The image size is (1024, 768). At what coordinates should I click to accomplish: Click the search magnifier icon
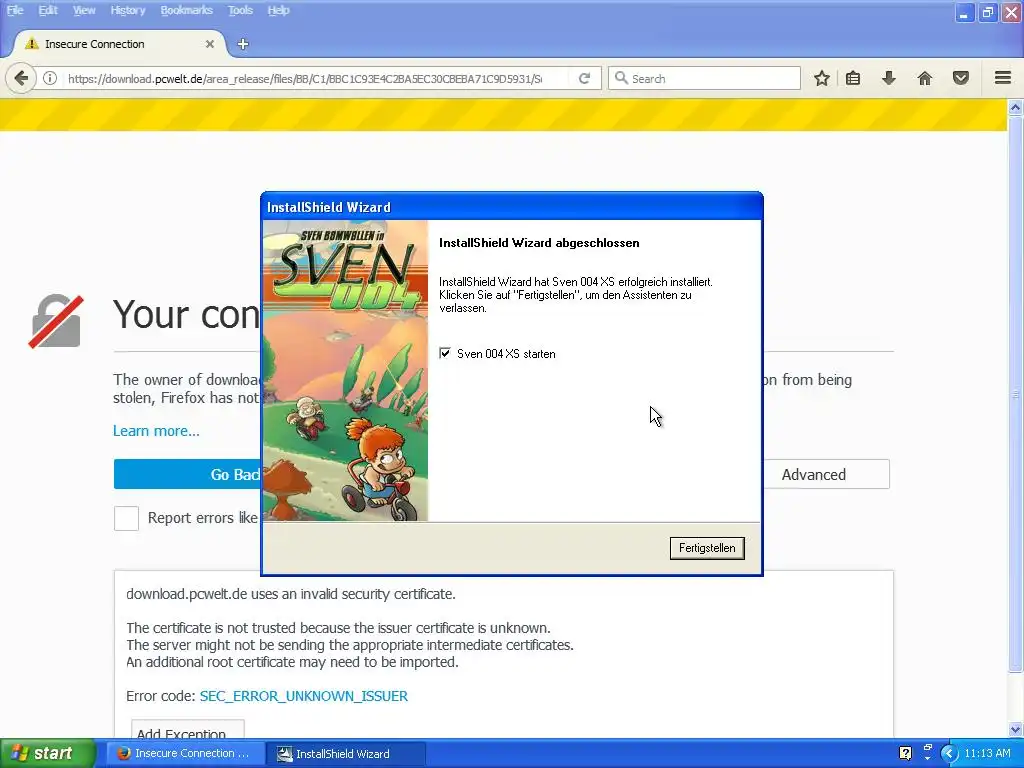(x=621, y=78)
